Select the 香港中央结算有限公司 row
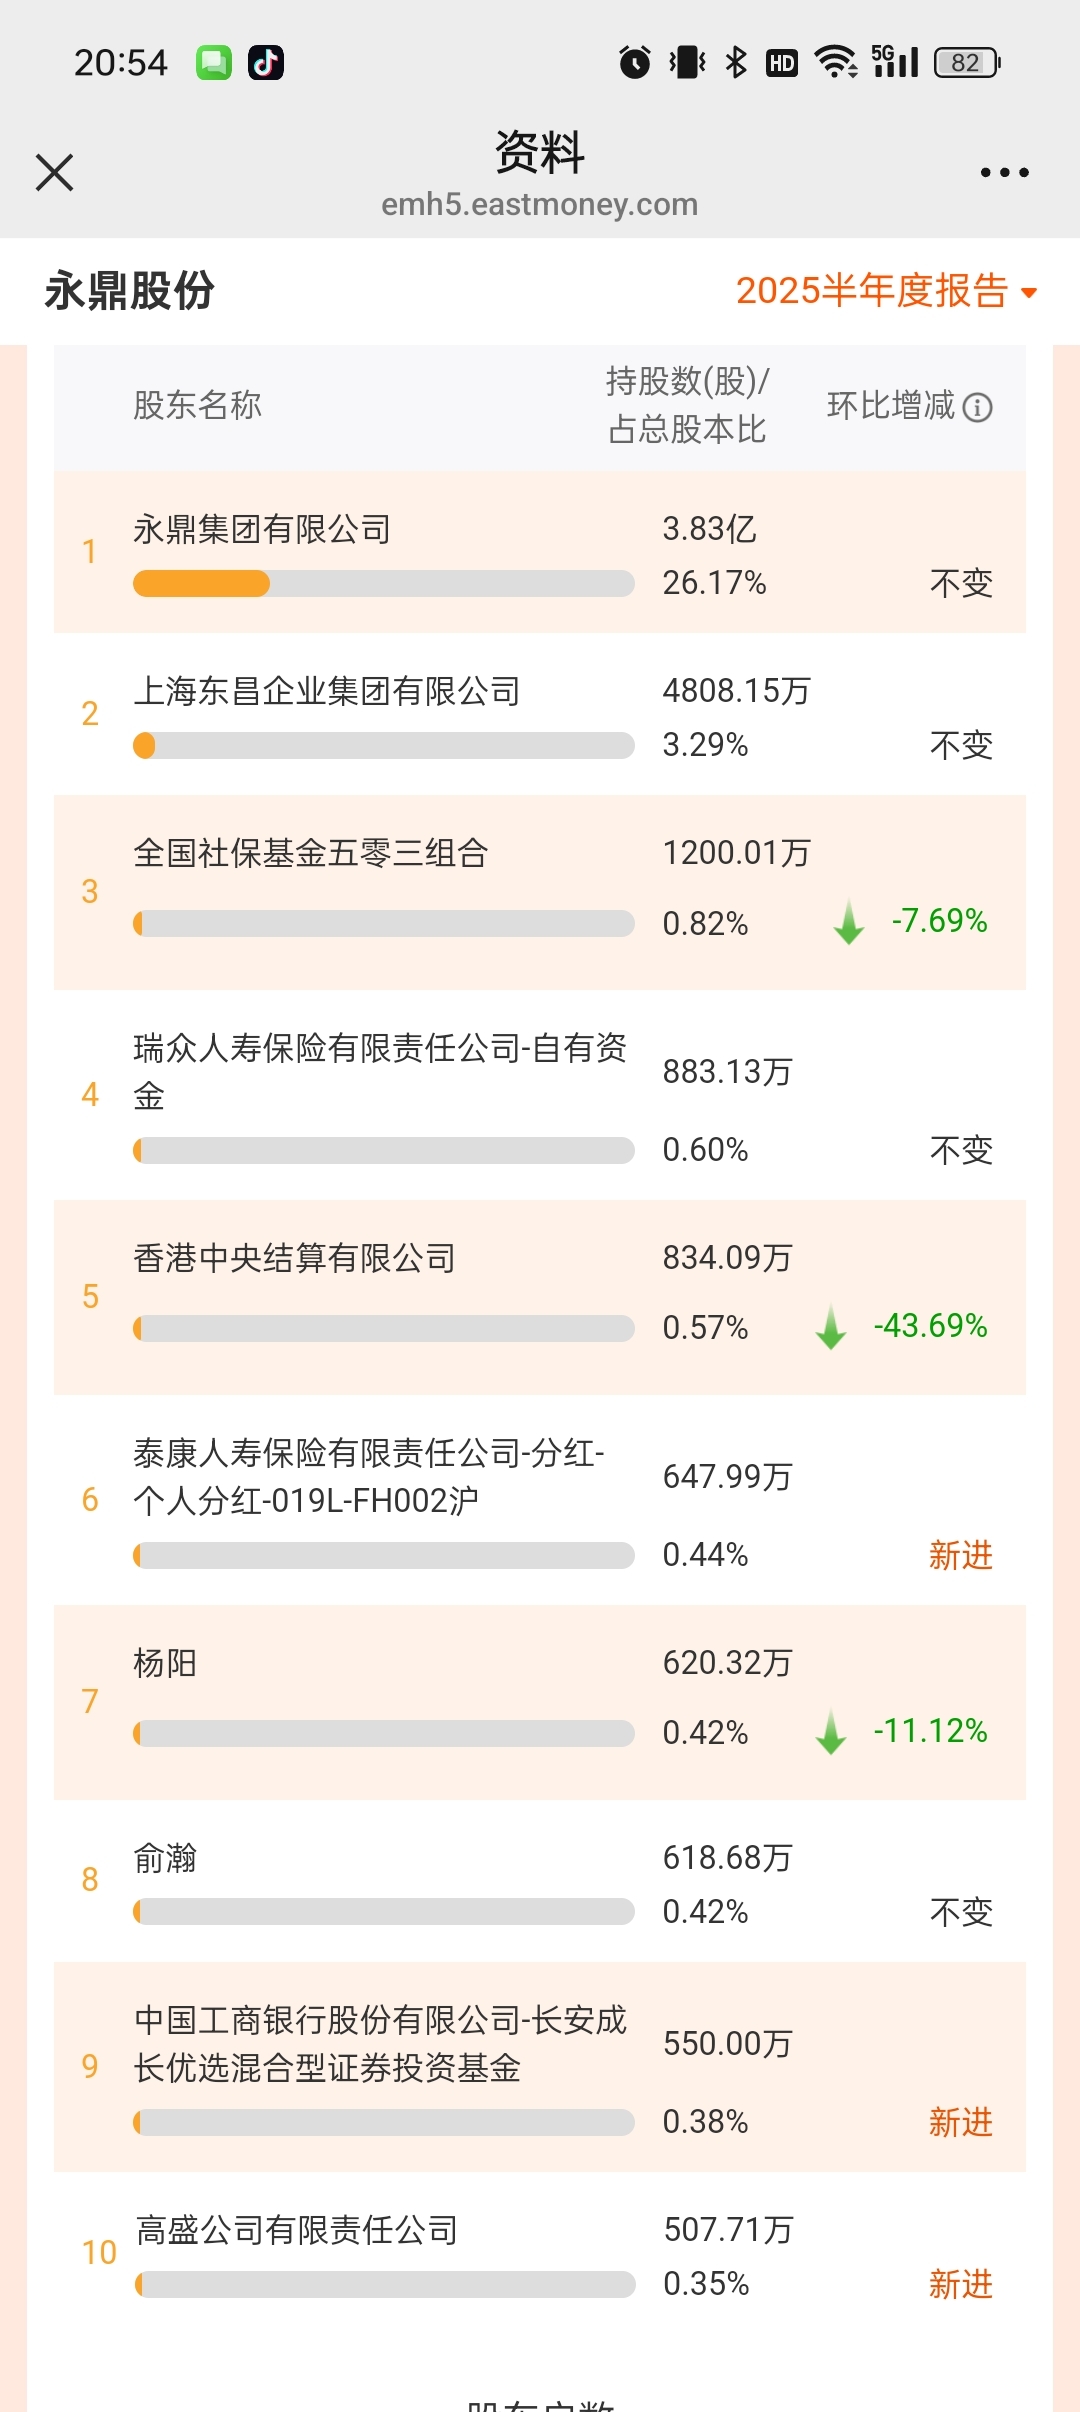Viewport: 1080px width, 2412px height. click(x=540, y=1297)
